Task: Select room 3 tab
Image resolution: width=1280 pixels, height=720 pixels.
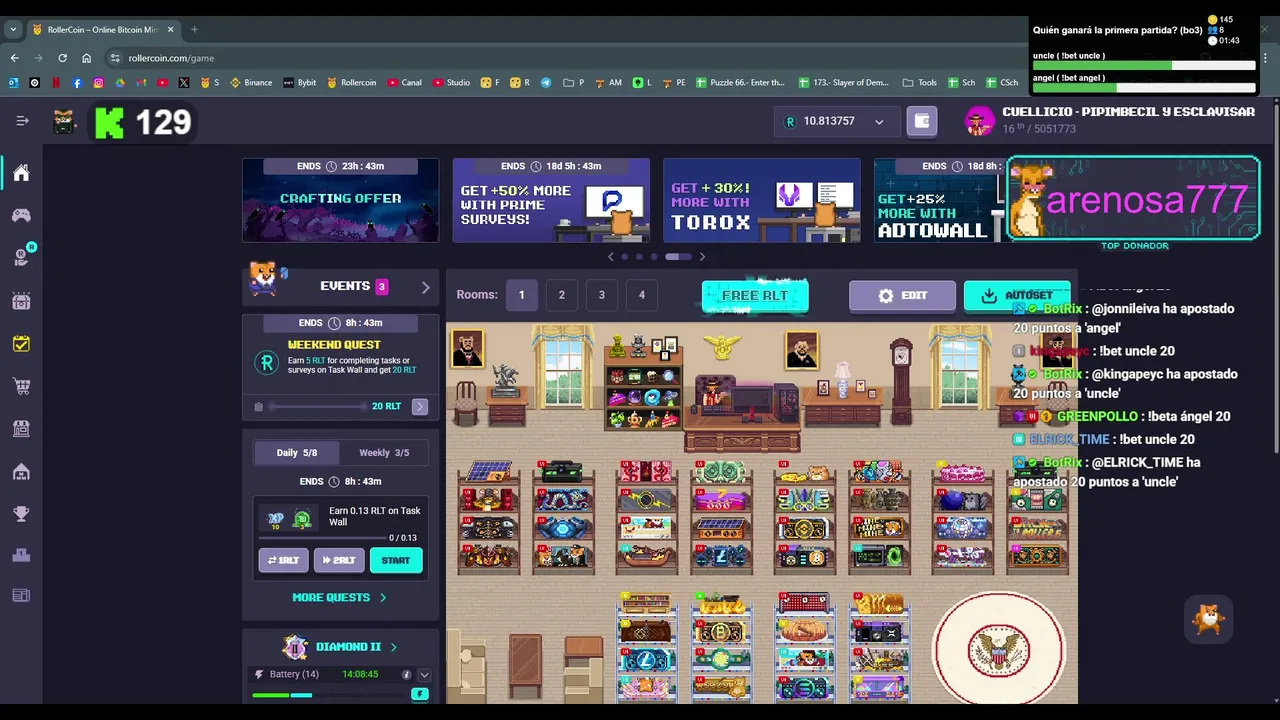Action: (x=601, y=295)
